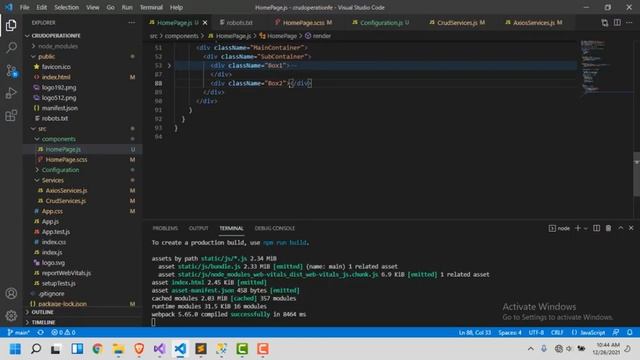Unfold collapsed Box1 div on line 53
The height and width of the screenshot is (360, 640).
(x=169, y=65)
